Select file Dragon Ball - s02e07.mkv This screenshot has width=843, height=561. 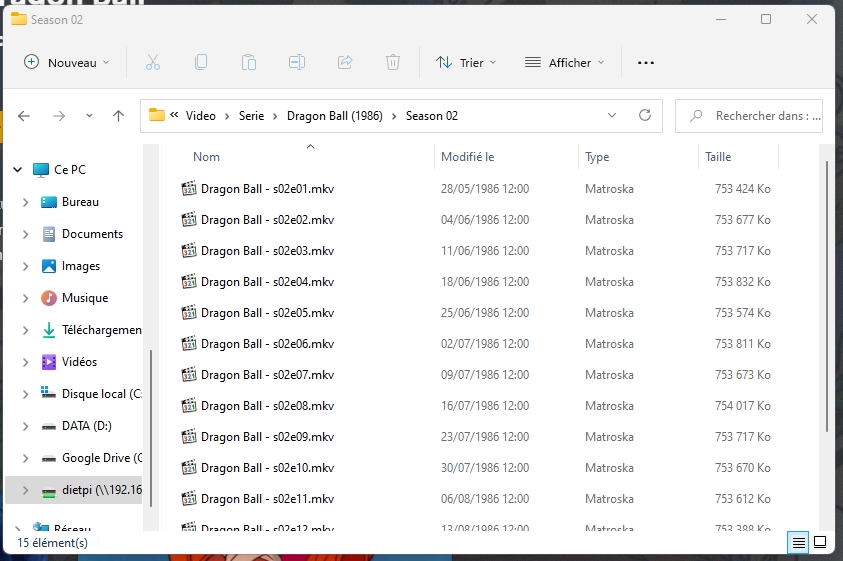[x=267, y=375]
